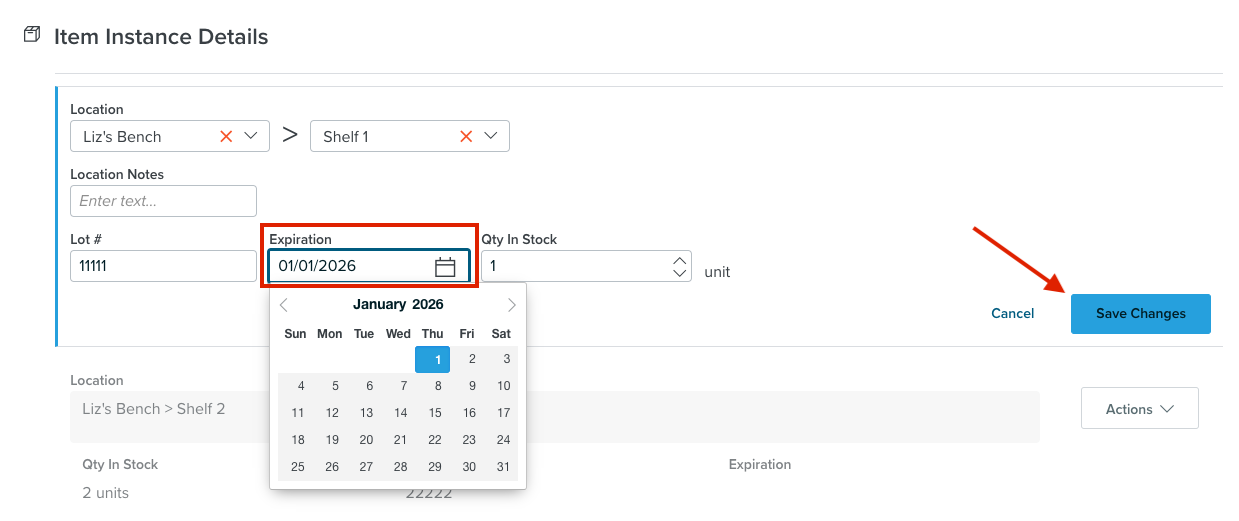
Task: Decrease Qty In Stock with down arrow
Action: click(x=680, y=272)
